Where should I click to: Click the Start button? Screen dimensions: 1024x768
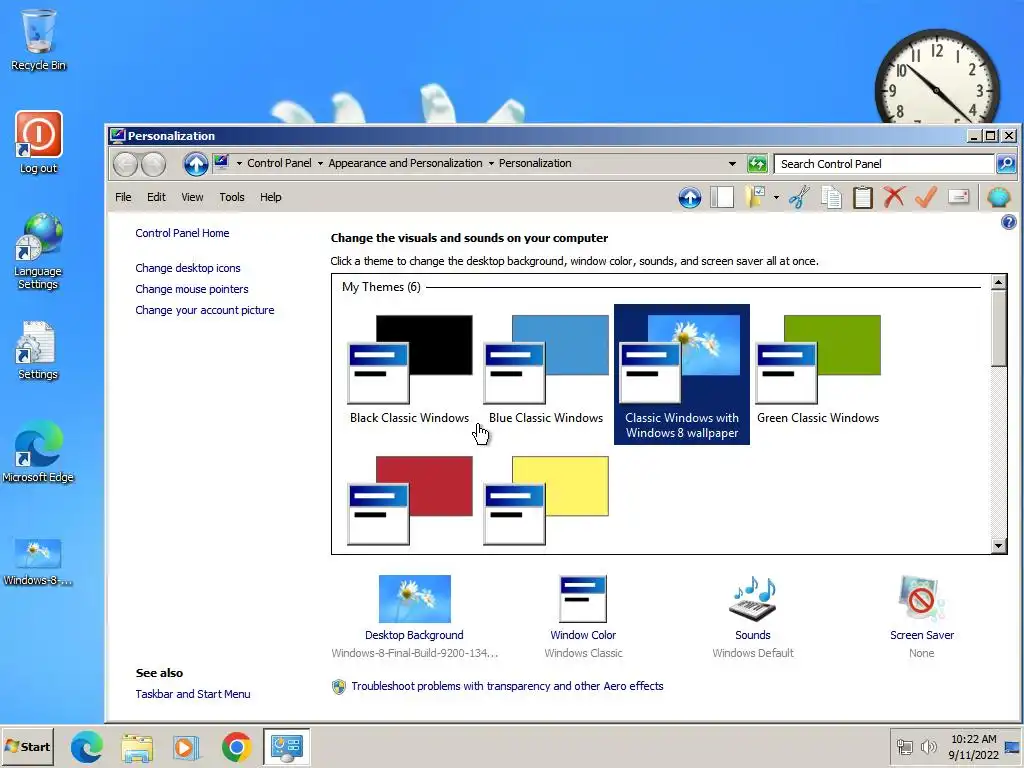(27, 746)
